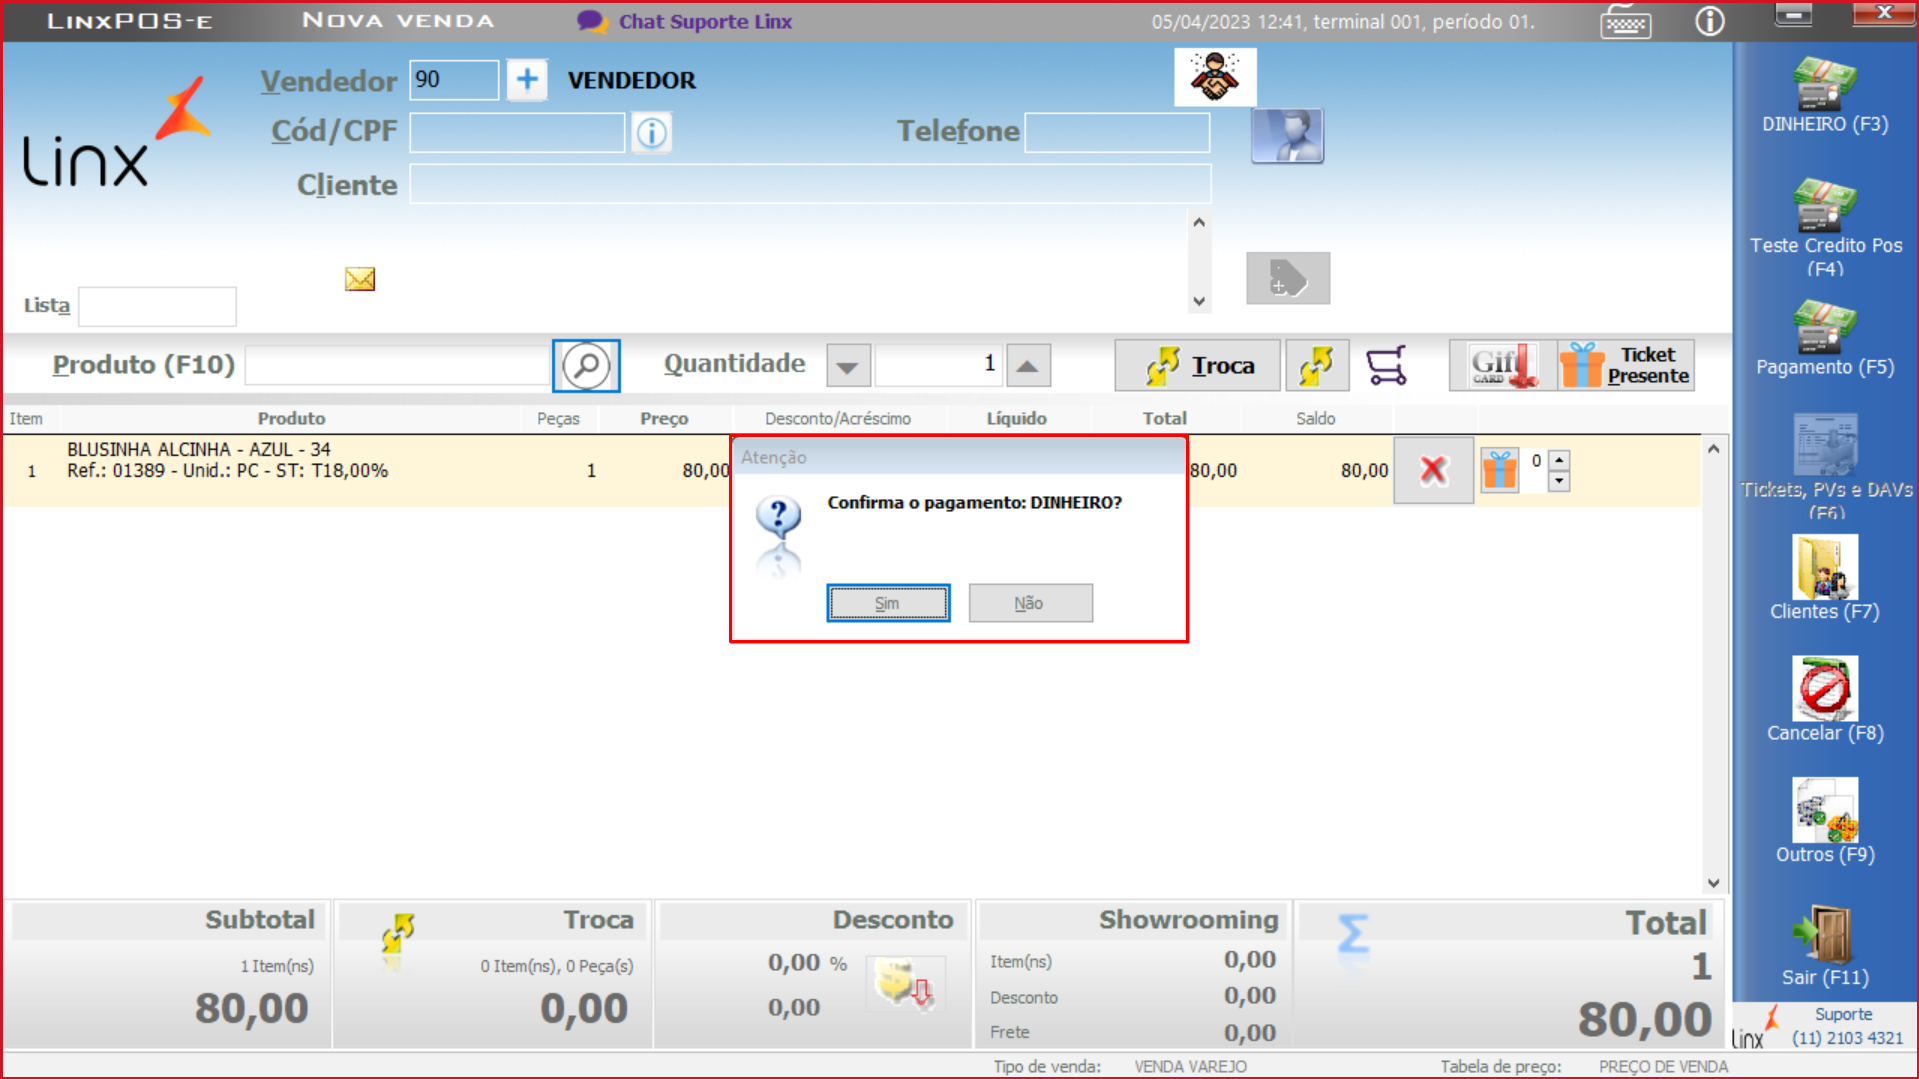Click the Suporte (11) 2103 4321 text
1919x1079 pixels.
point(1847,1026)
